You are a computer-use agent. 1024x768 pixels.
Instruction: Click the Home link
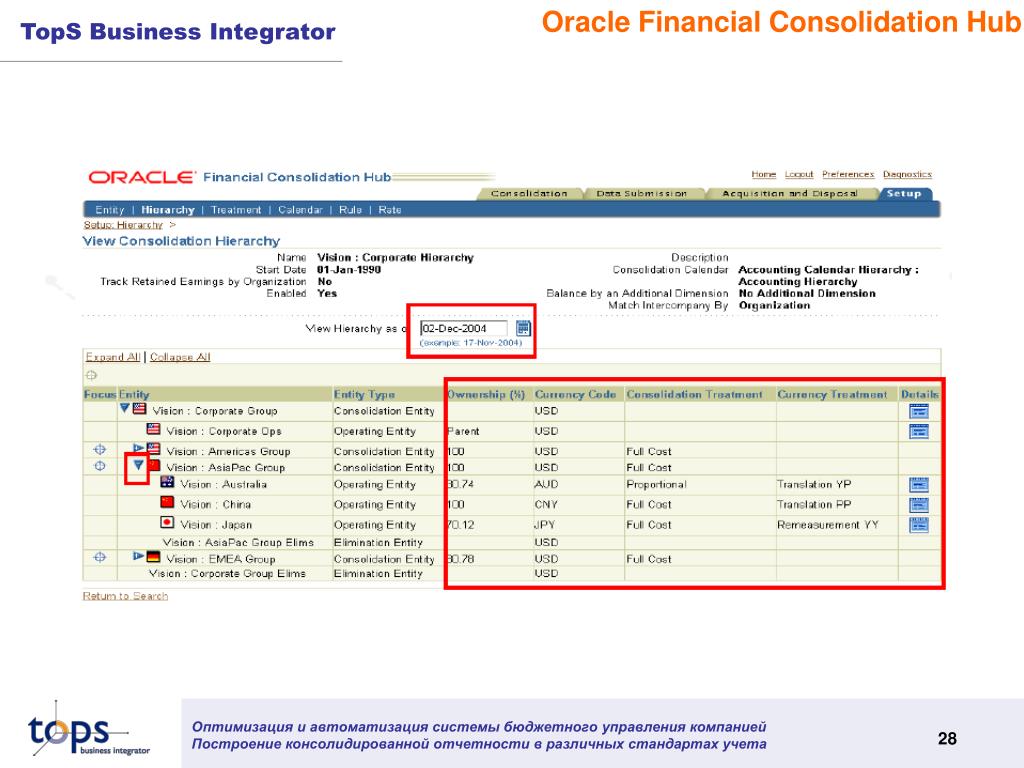click(x=763, y=174)
